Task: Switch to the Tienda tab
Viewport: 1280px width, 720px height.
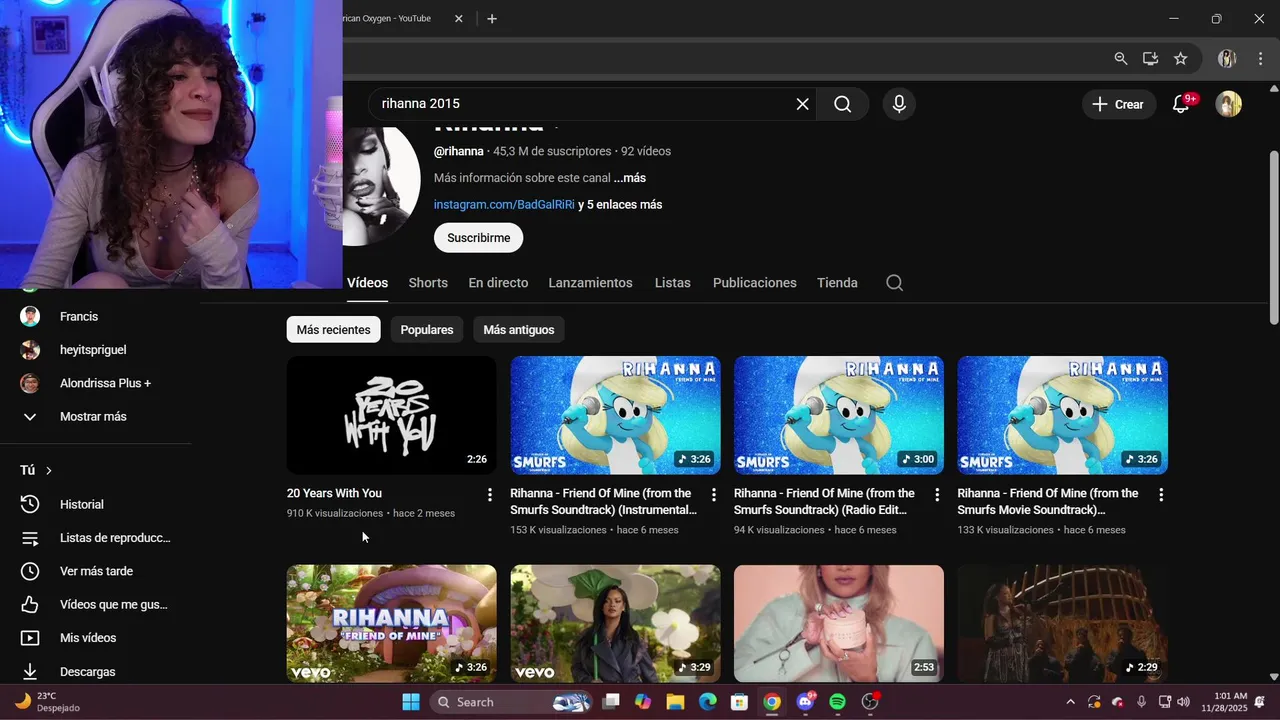Action: coord(837,283)
